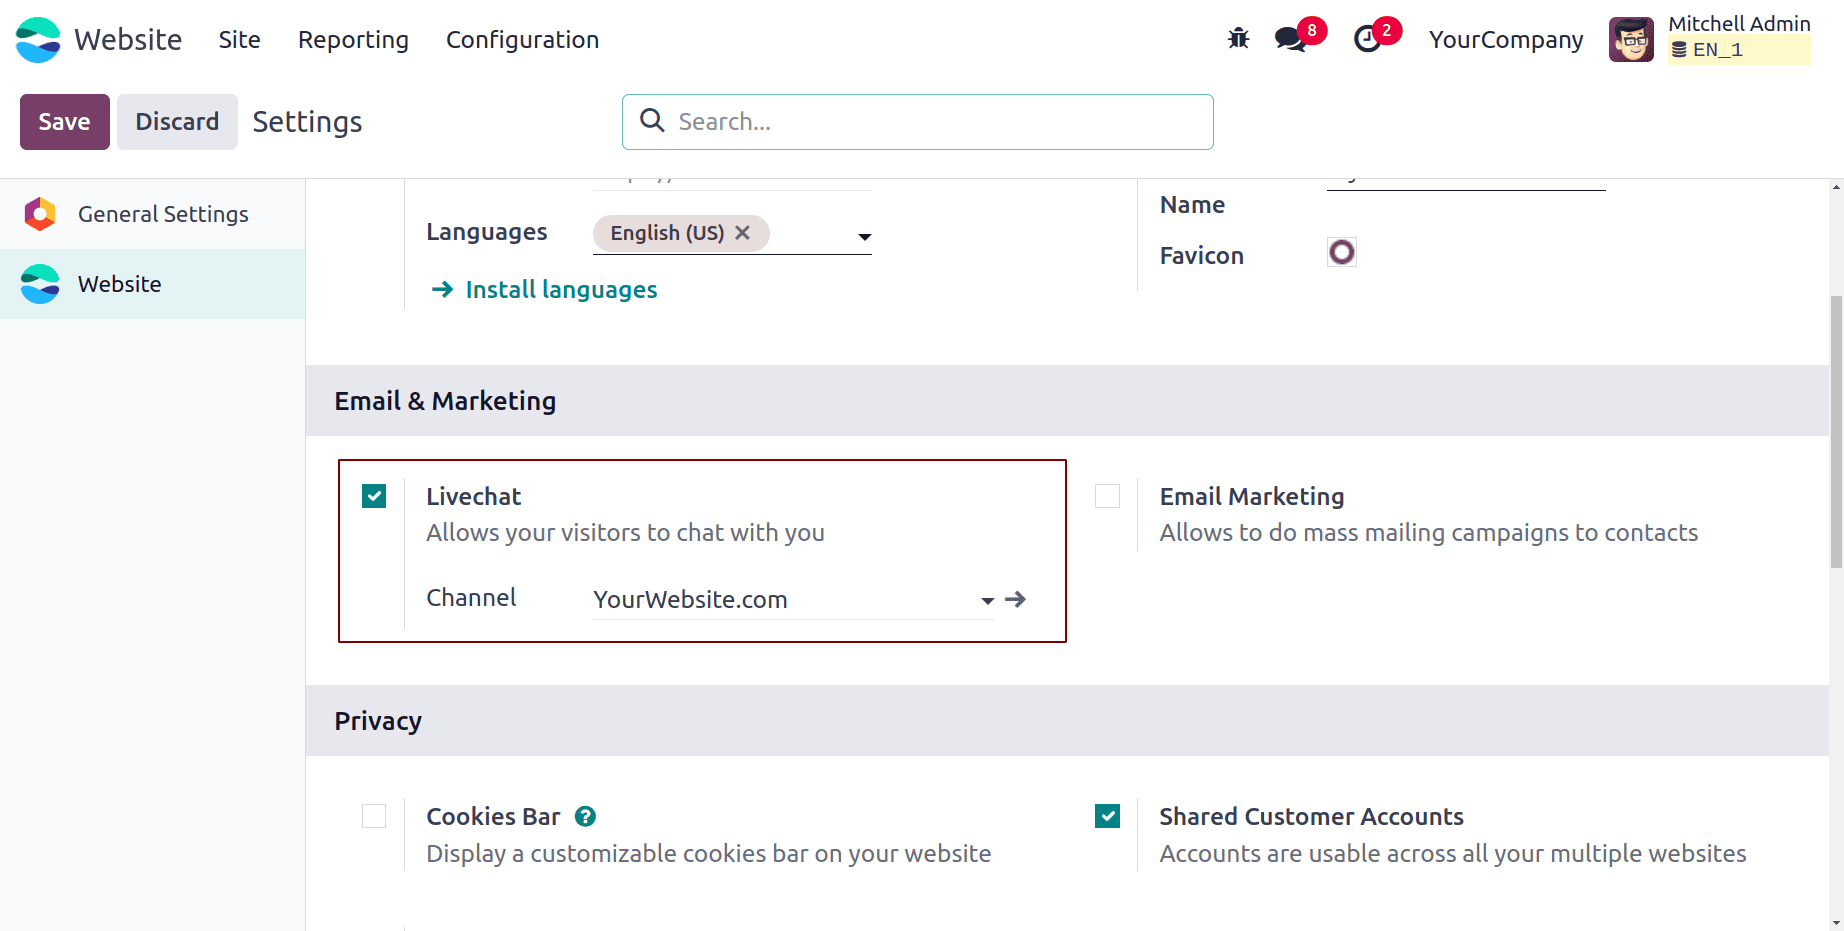Click the search magnifier icon
Screen dimensions: 1844x931
(652, 121)
